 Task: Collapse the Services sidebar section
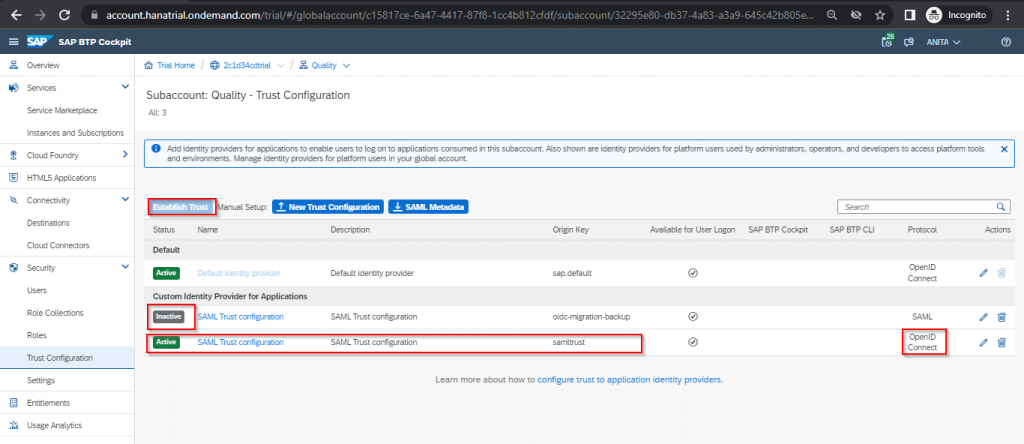click(125, 87)
